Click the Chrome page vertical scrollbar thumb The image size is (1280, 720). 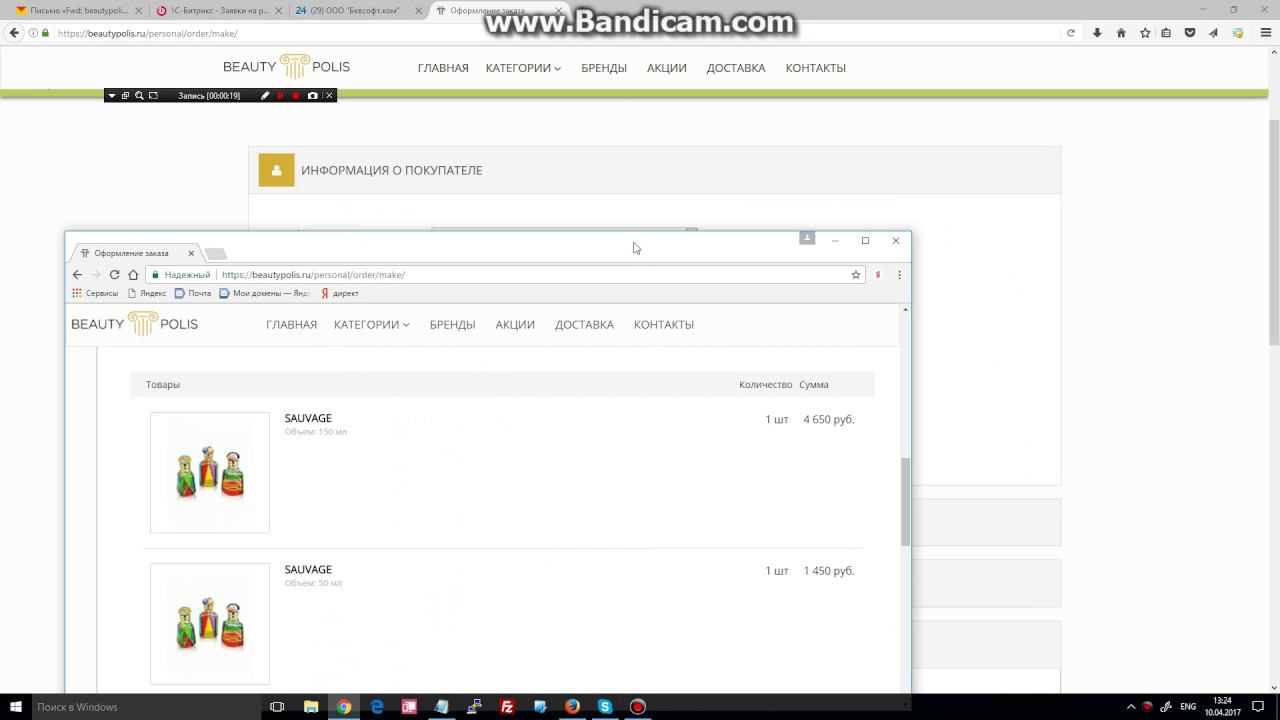(x=905, y=502)
